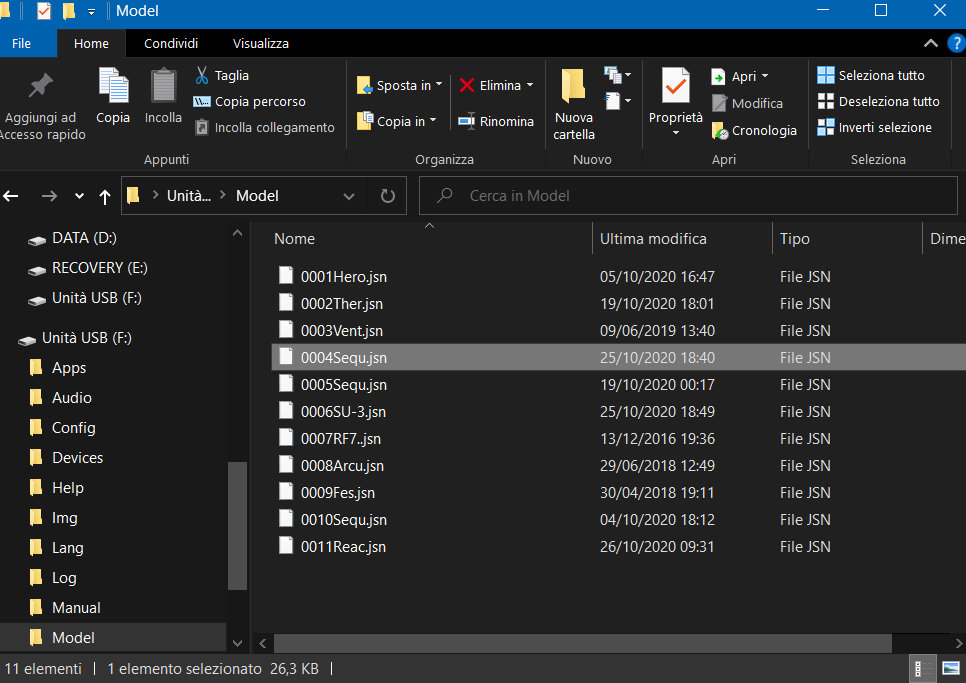966x683 pixels.
Task: Click the Incolla clipboard icon
Action: coord(163,86)
